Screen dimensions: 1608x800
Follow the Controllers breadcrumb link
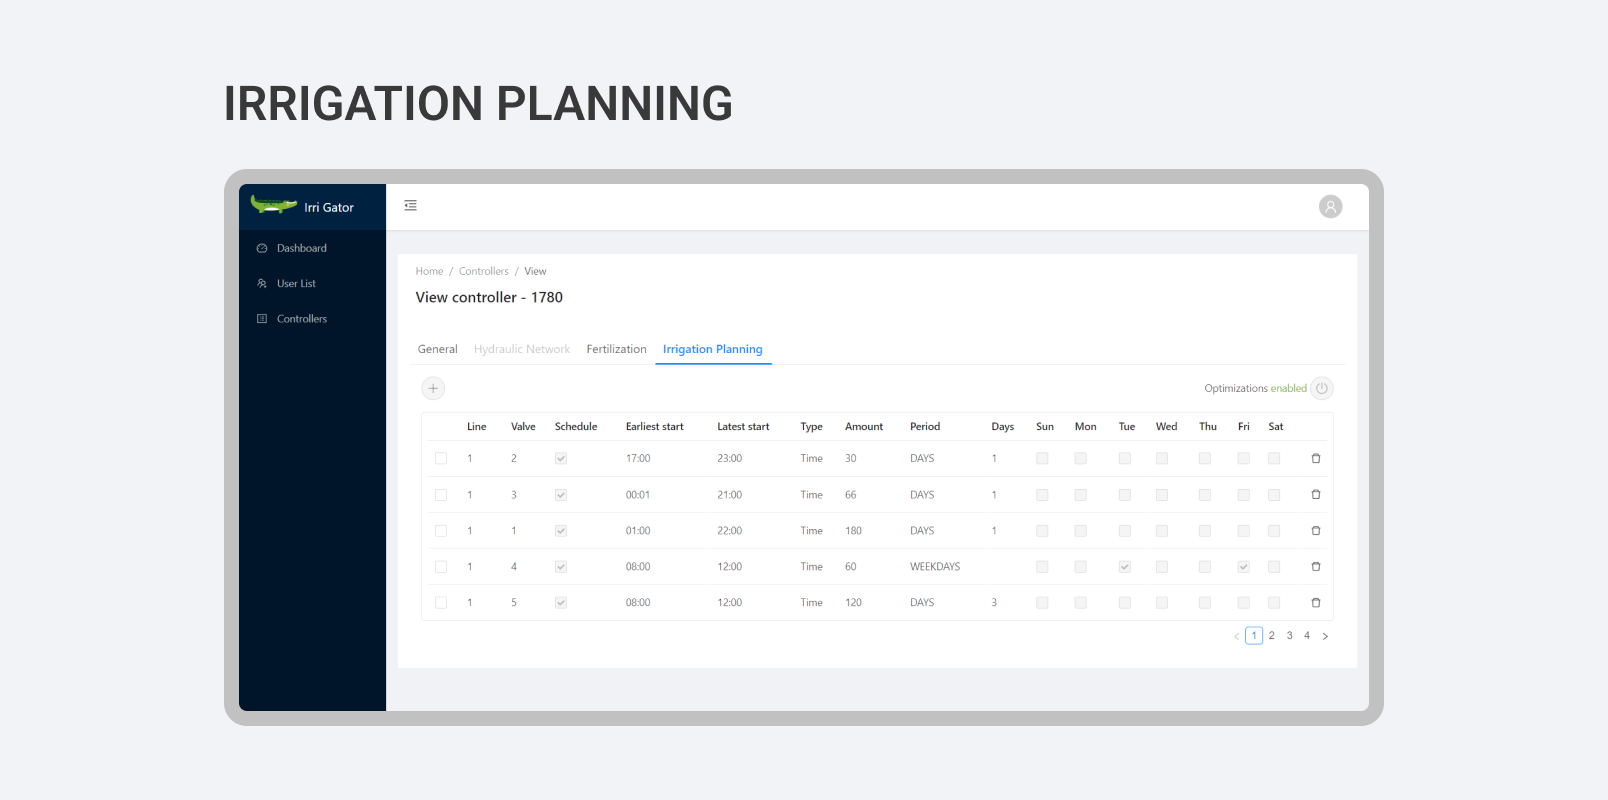(484, 271)
